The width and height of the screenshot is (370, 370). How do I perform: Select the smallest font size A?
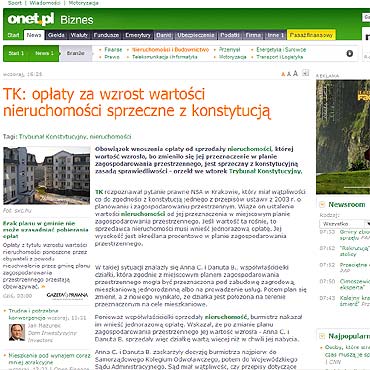pos(283,74)
